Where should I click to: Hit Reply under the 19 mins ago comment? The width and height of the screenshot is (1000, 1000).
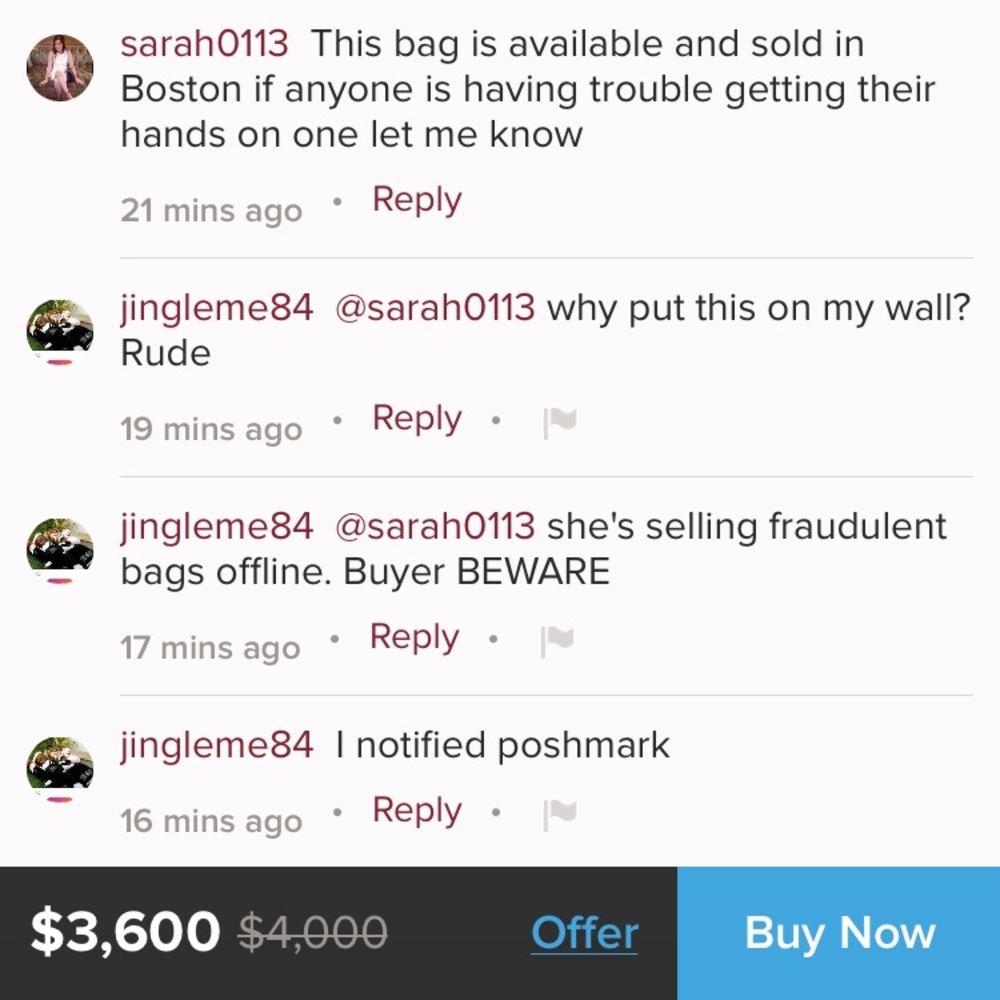coord(416,418)
